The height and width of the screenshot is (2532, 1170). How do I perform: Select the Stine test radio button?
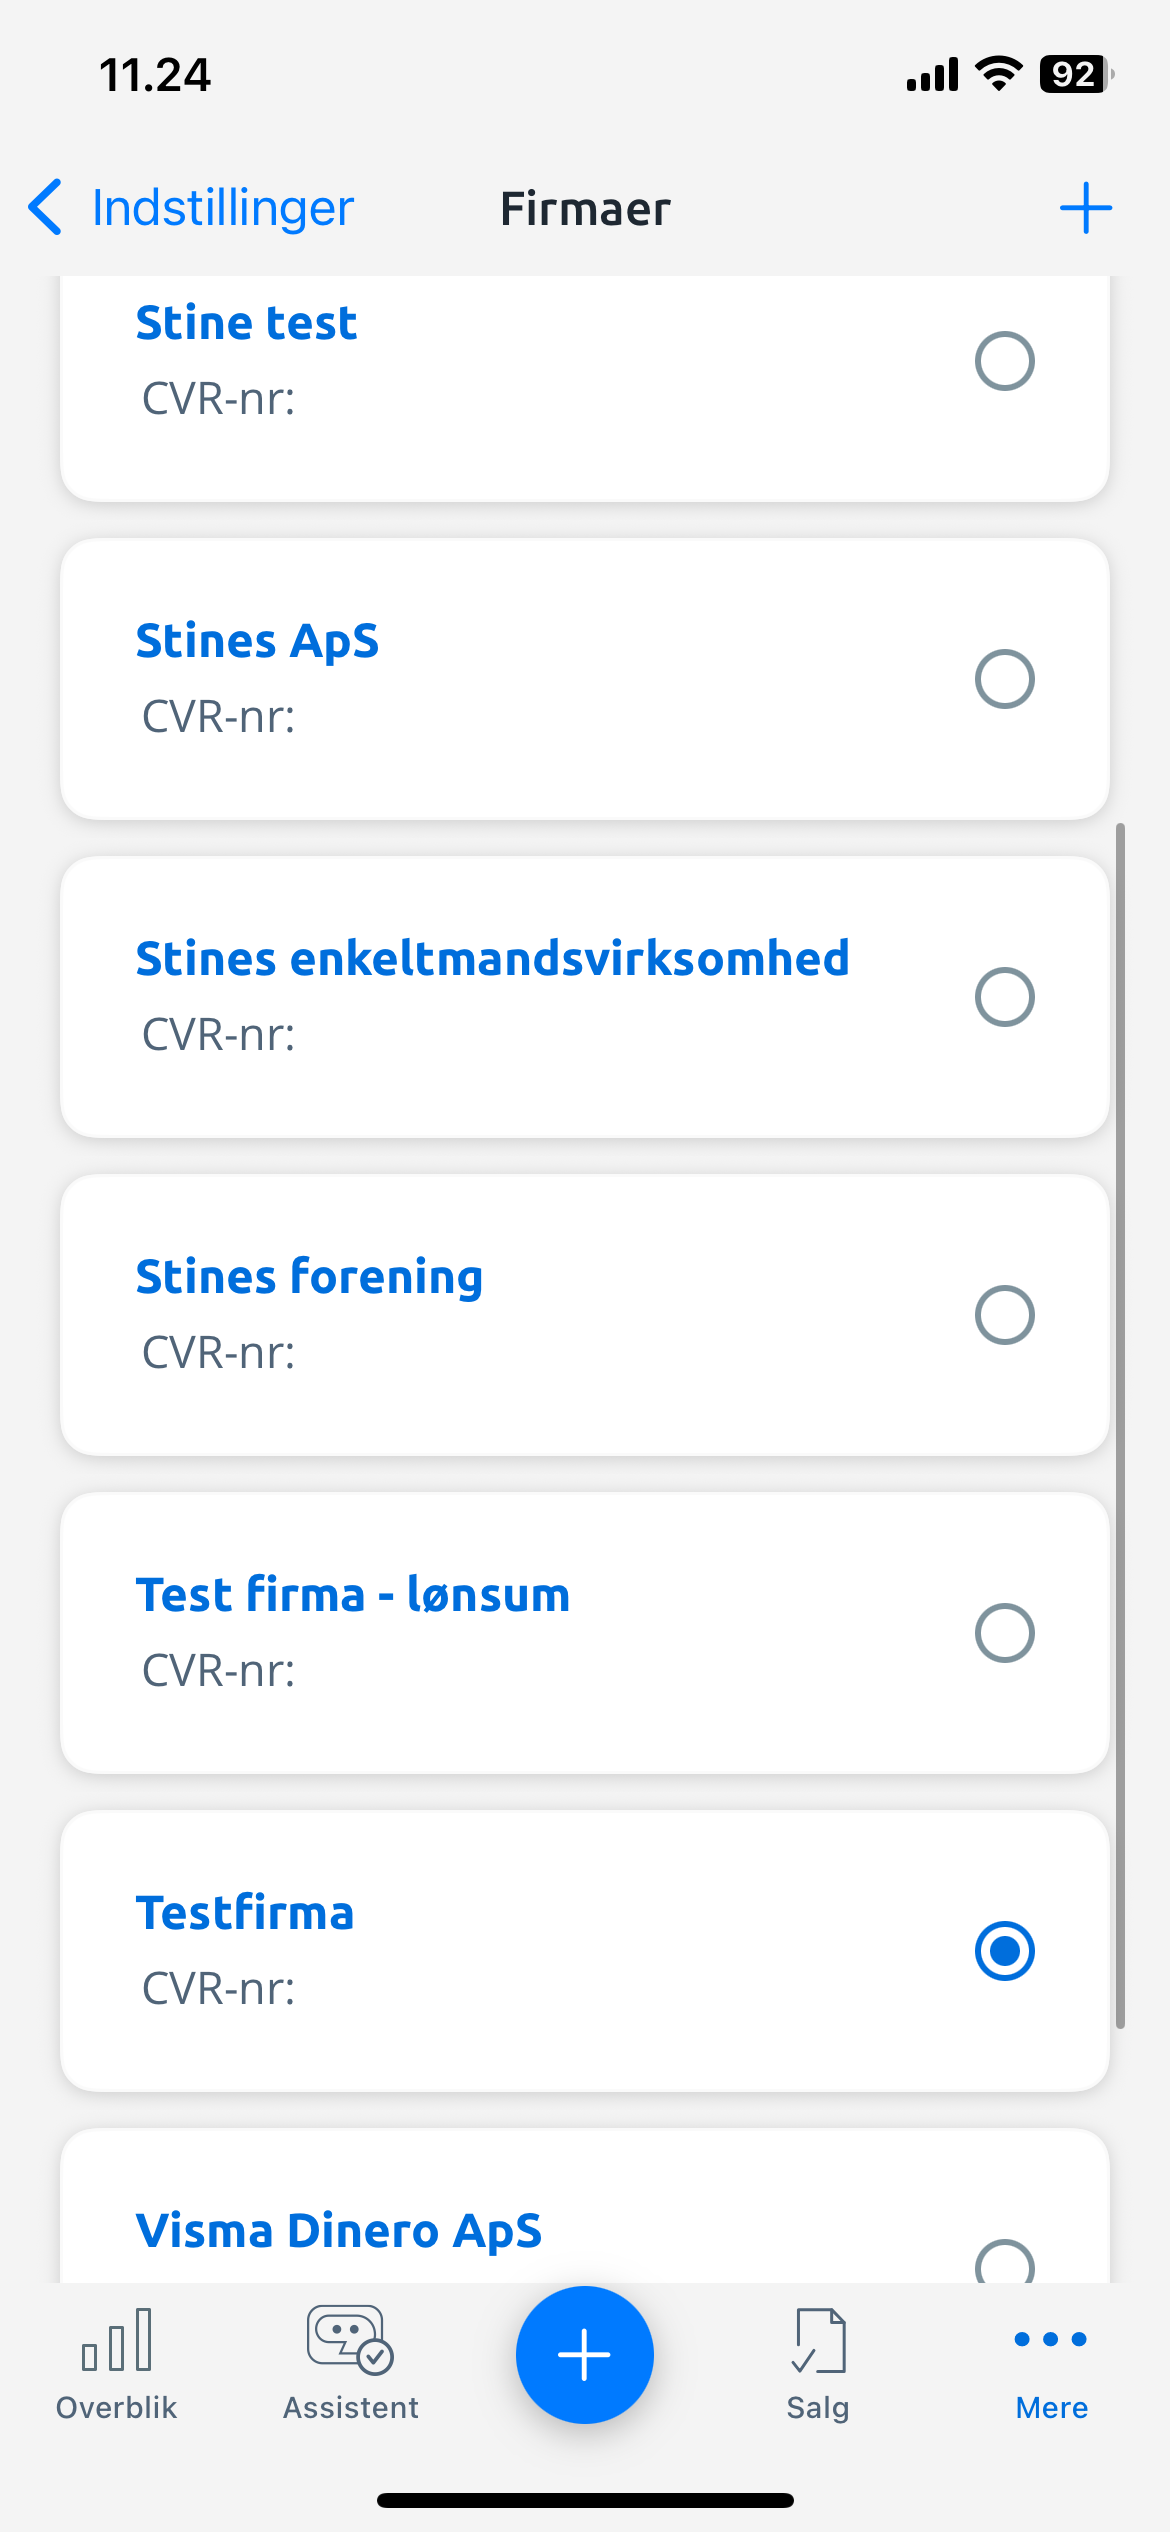point(1004,361)
